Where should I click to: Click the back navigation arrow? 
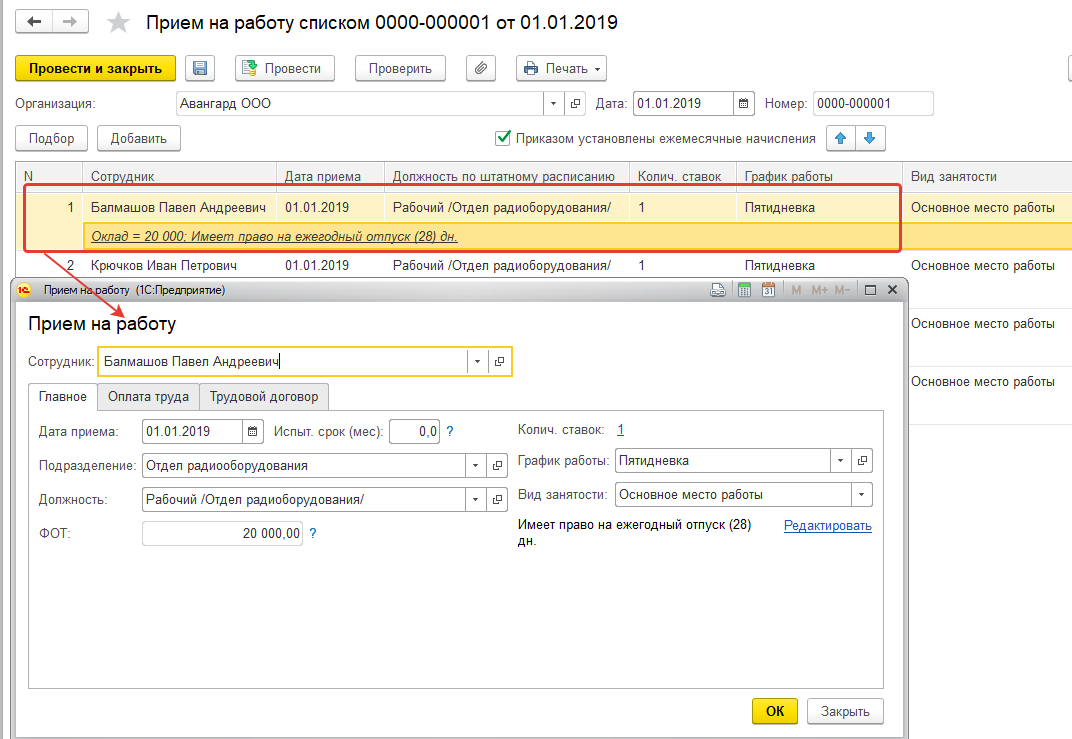click(34, 21)
